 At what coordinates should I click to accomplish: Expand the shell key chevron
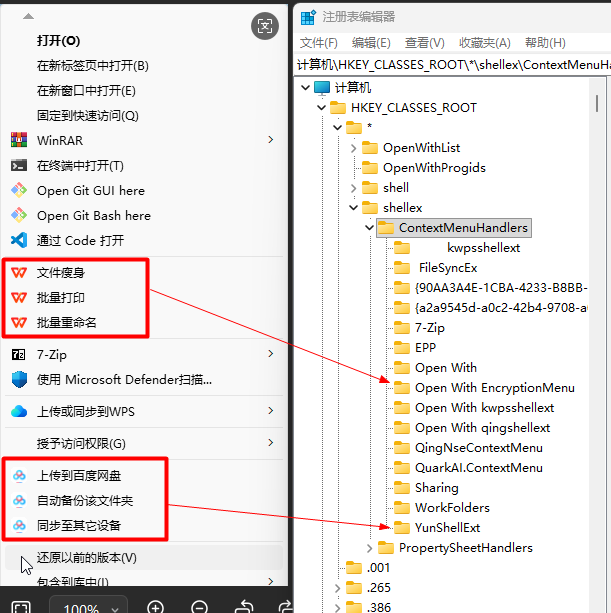[x=354, y=188]
